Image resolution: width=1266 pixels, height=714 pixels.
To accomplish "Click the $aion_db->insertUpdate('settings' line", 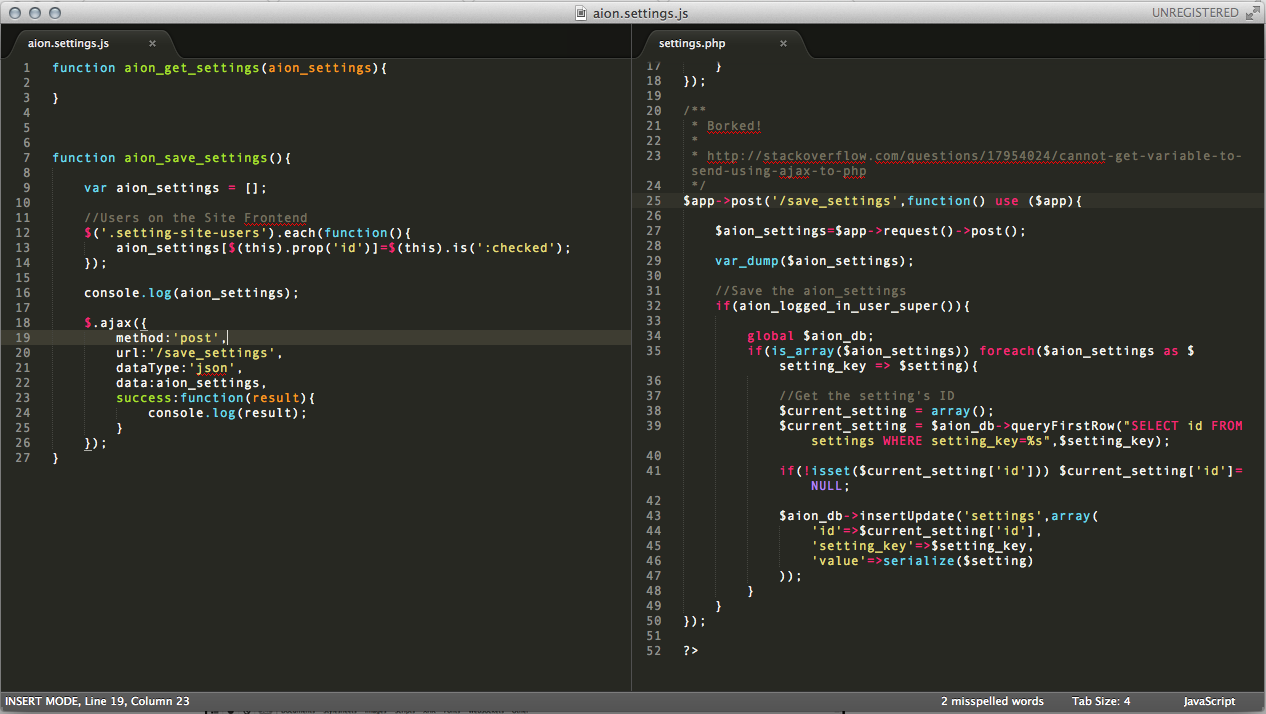I will pos(939,516).
